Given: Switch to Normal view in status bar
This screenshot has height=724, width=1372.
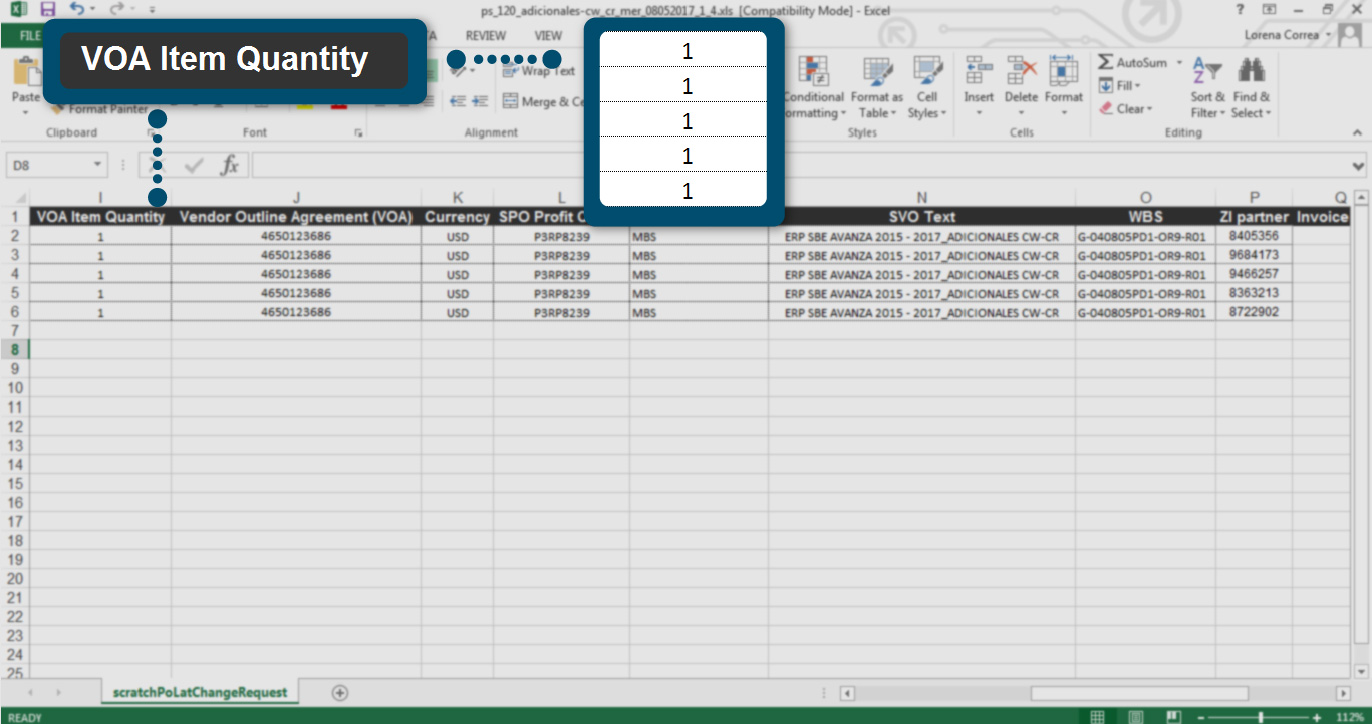Looking at the screenshot, I should (x=1097, y=716).
